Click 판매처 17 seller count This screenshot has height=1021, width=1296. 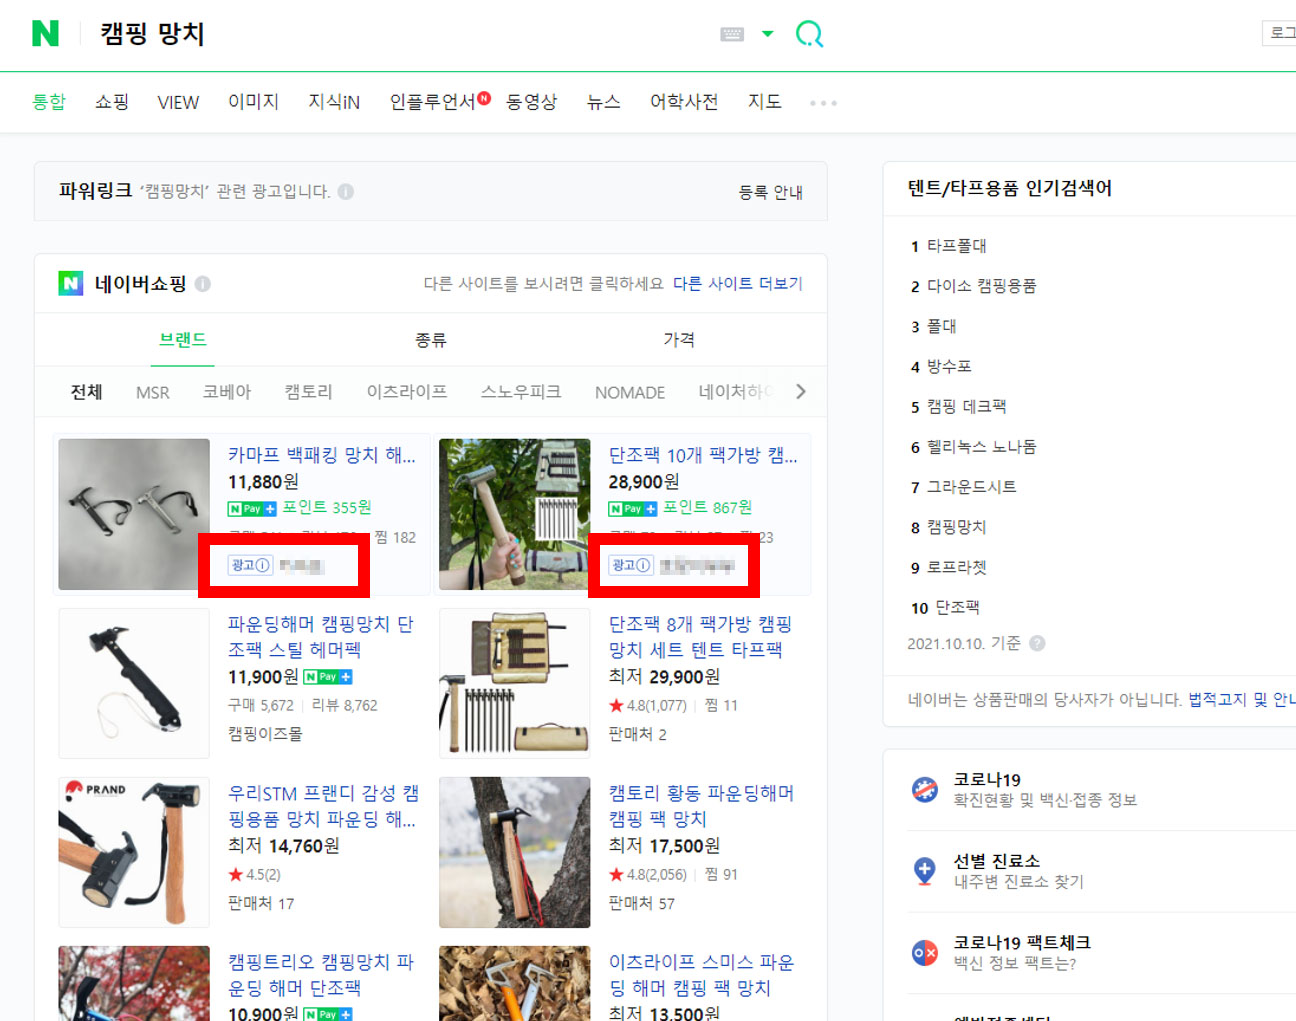(261, 903)
